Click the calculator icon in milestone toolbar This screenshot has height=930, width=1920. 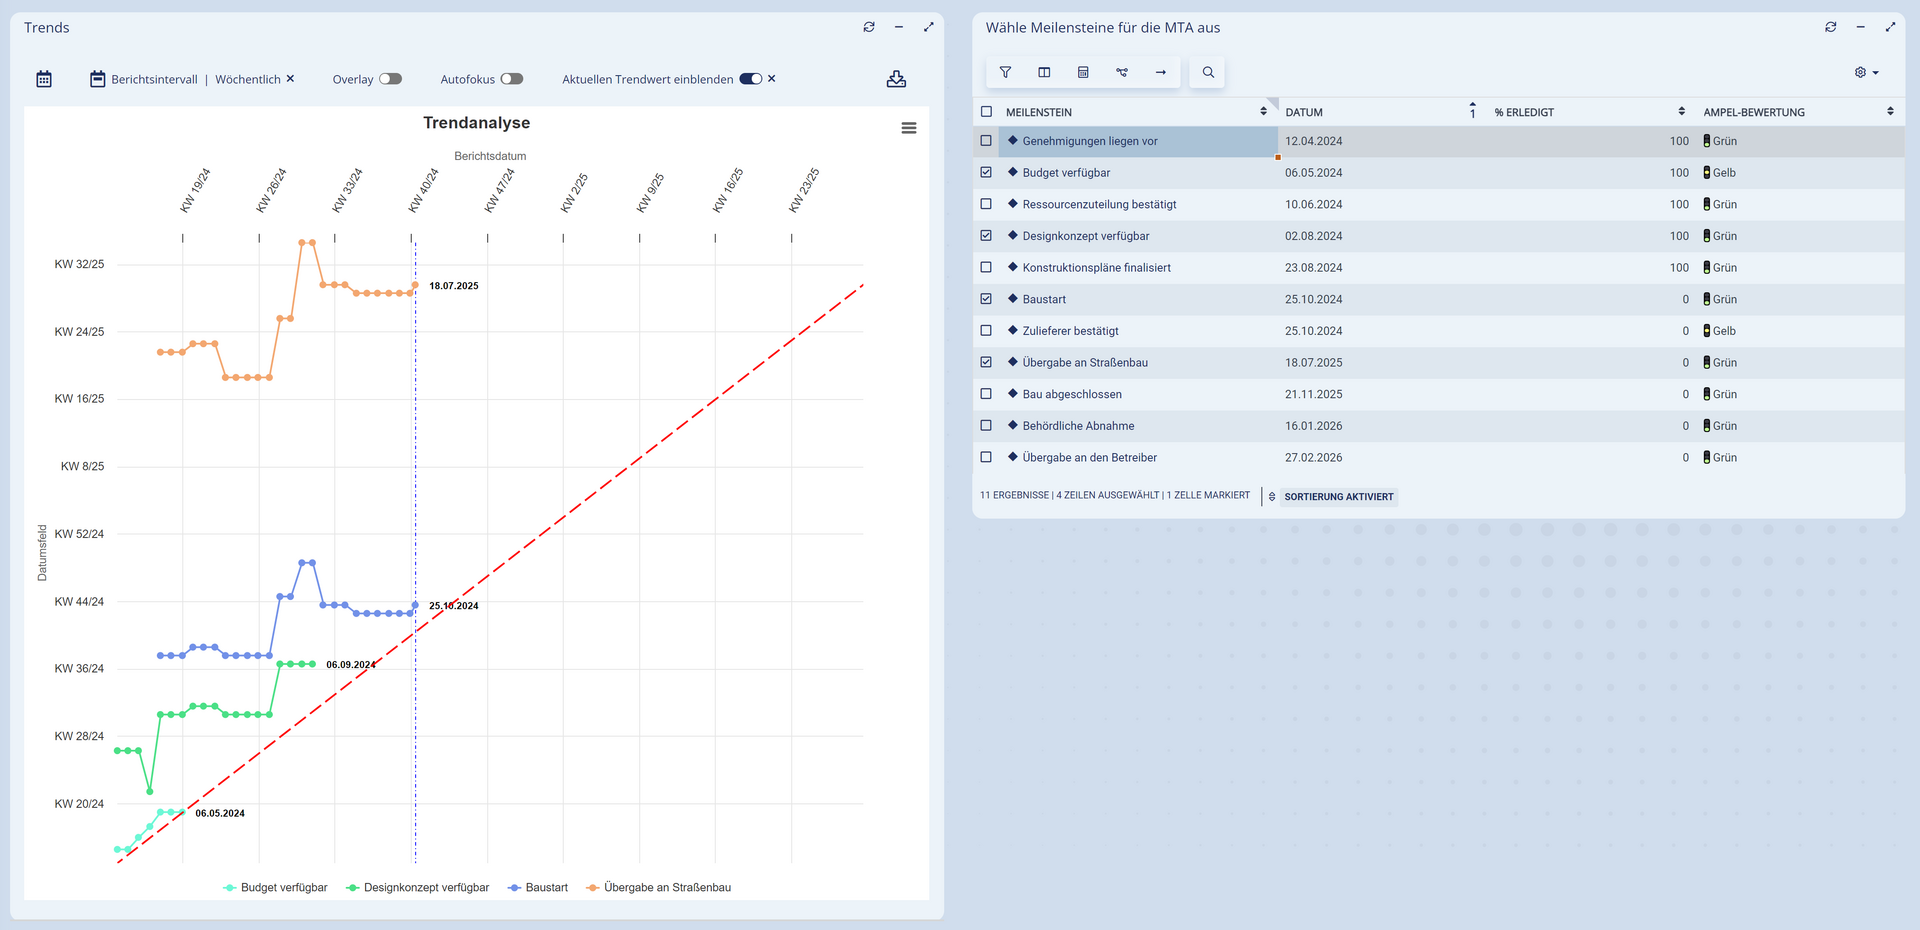pyautogui.click(x=1083, y=72)
